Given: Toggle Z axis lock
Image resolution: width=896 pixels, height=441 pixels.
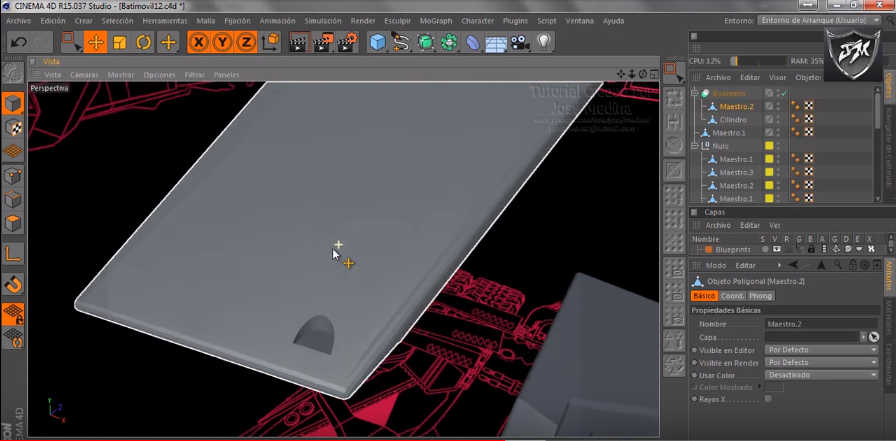Looking at the screenshot, I should tap(246, 42).
